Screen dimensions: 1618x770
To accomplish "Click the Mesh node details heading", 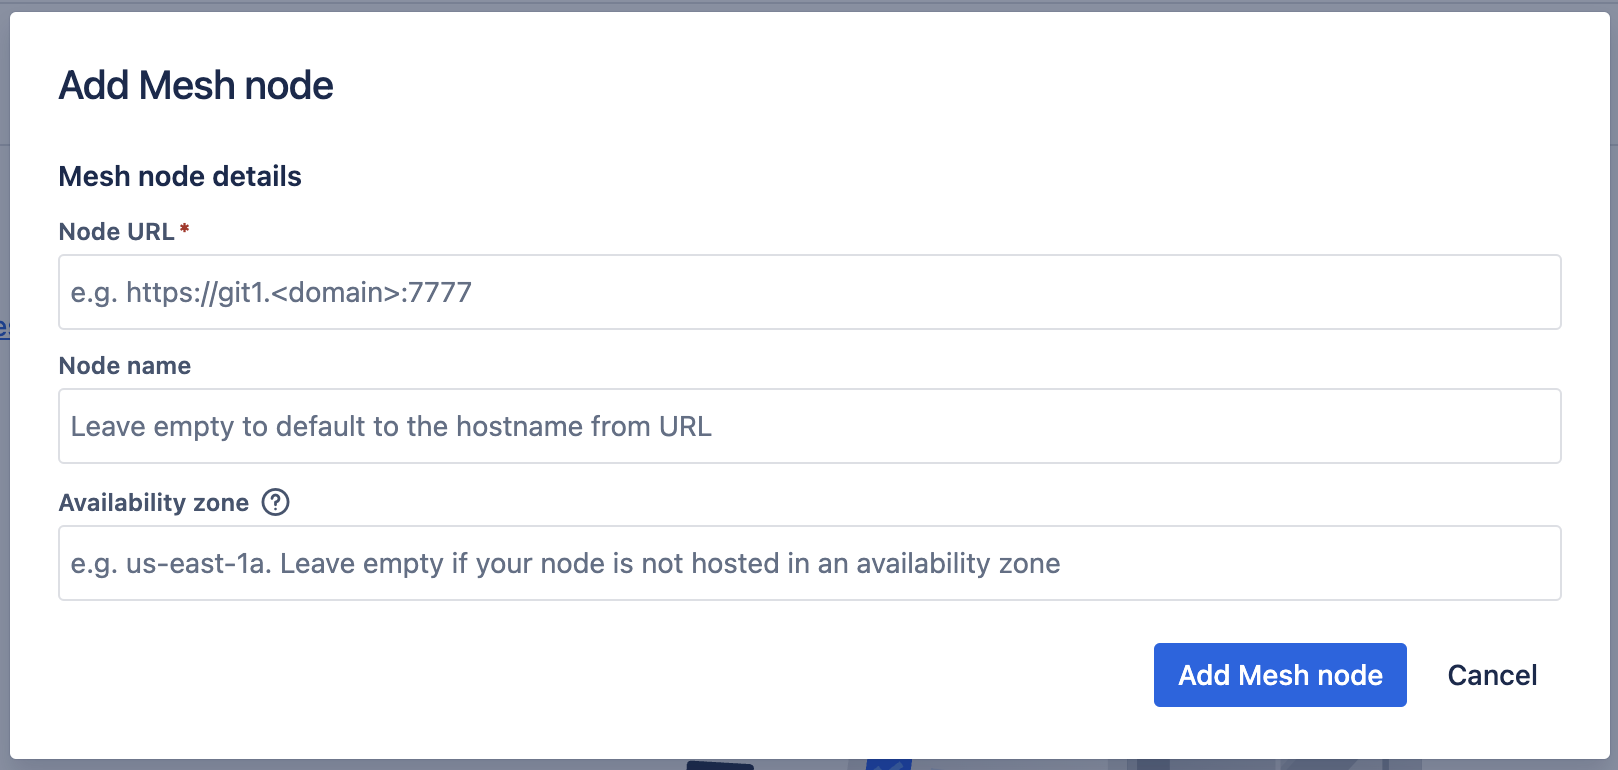I will (x=180, y=176).
